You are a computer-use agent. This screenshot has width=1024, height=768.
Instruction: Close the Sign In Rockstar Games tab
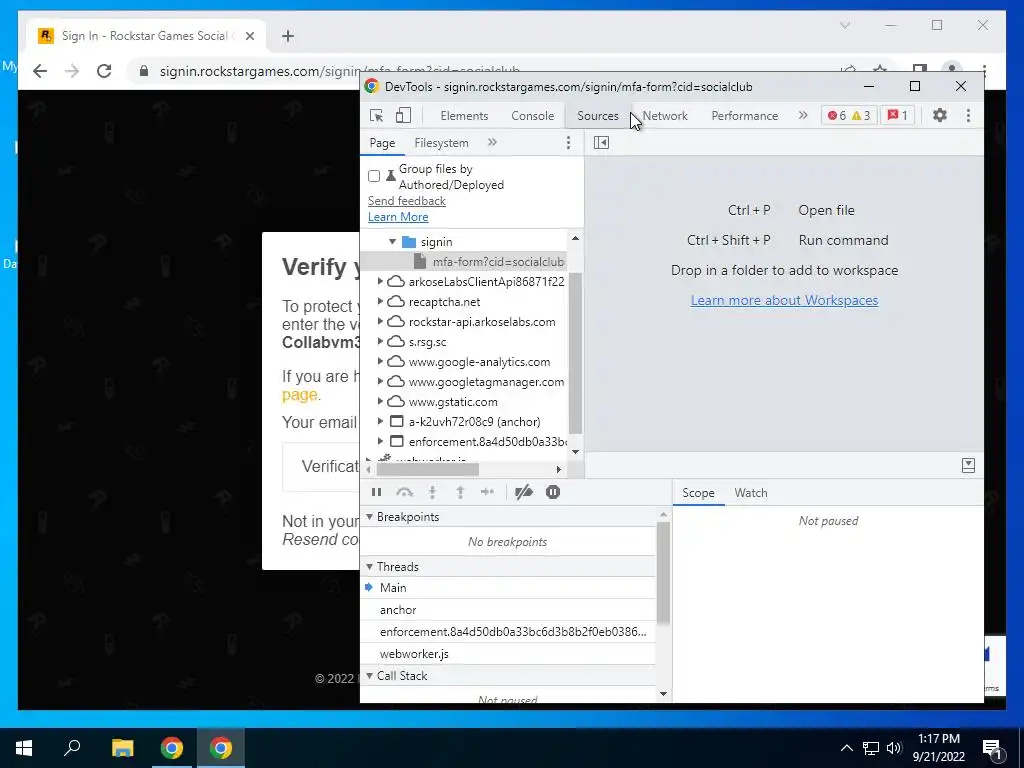(x=249, y=36)
